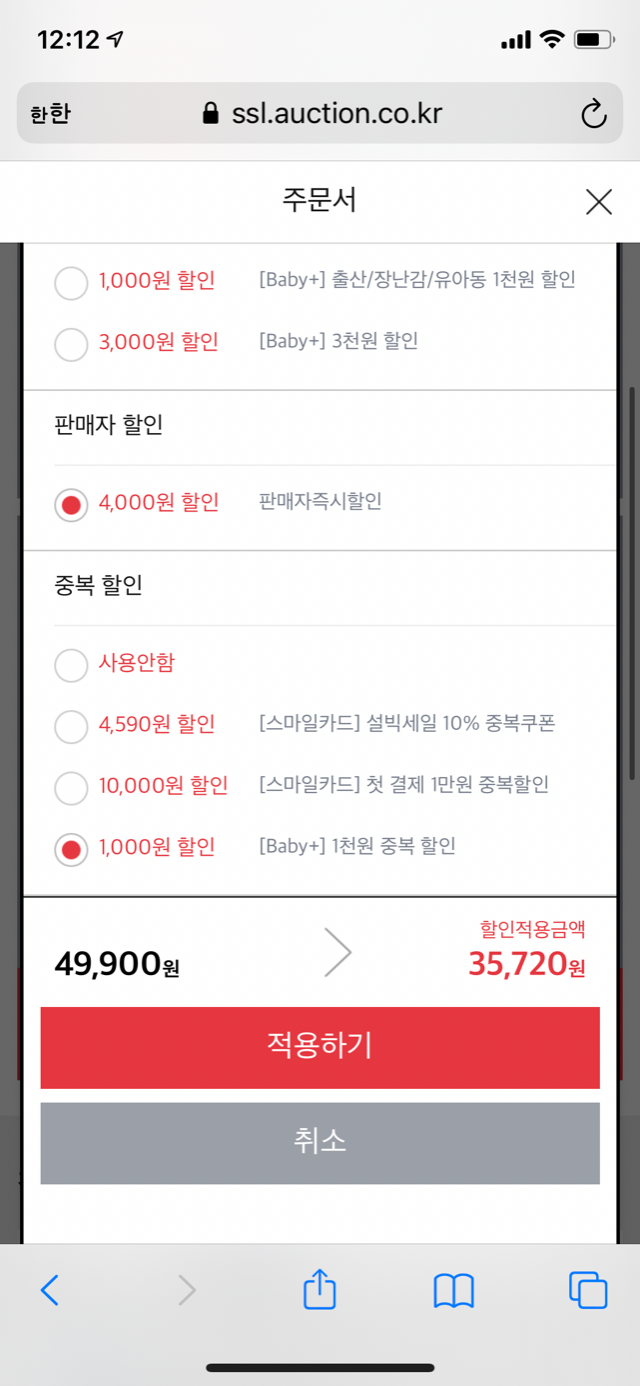Tap the gray 취소 button

[320, 1143]
